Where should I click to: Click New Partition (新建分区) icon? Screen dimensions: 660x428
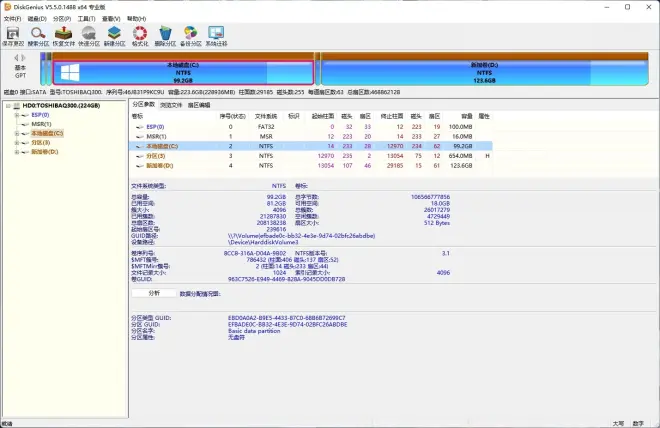coord(114,34)
